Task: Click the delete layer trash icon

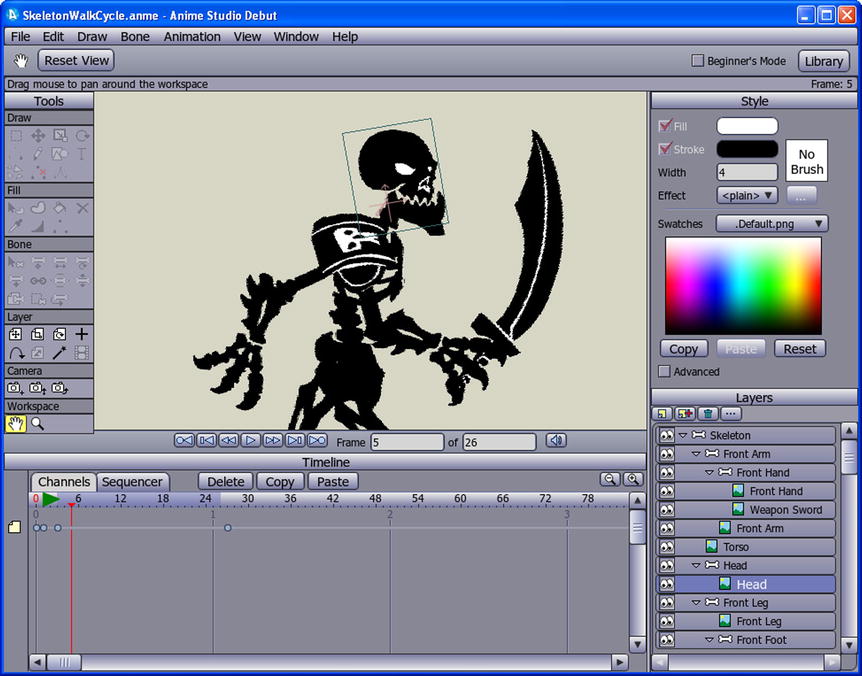Action: click(x=708, y=414)
